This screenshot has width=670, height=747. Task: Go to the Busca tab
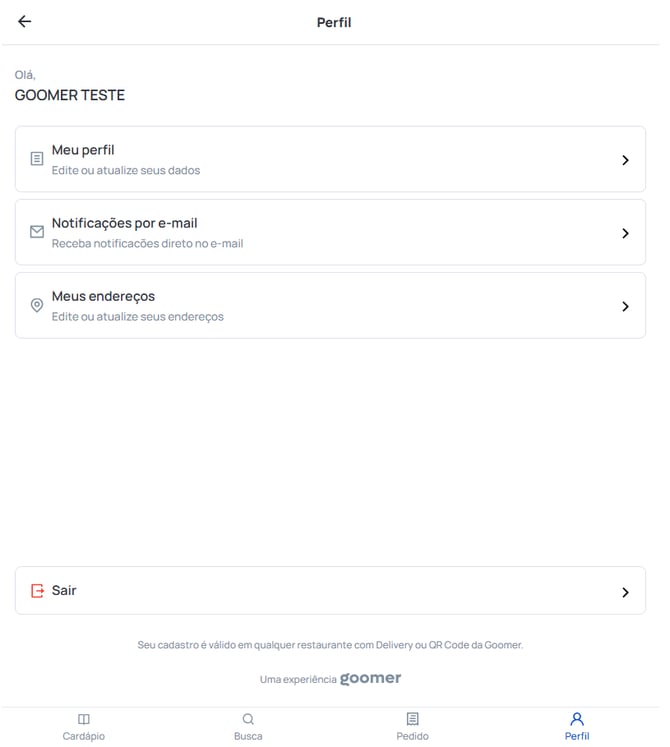[x=248, y=736]
